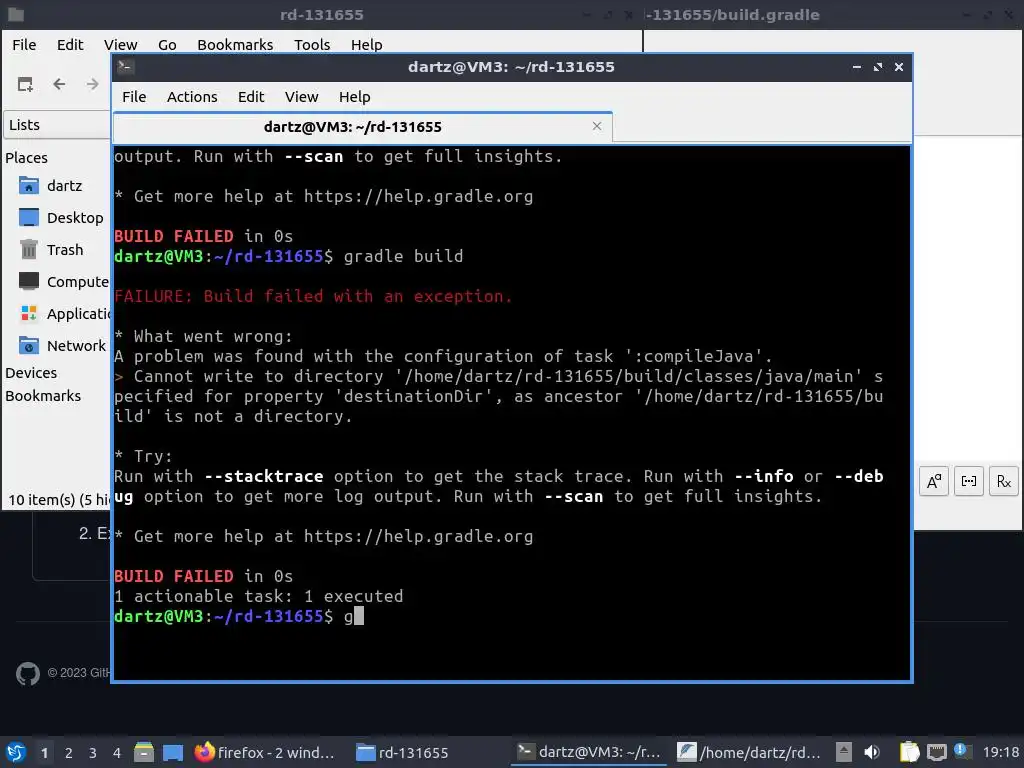Toggle whole word match in editor search
Screen dimensions: 1024x768
pos(968,482)
